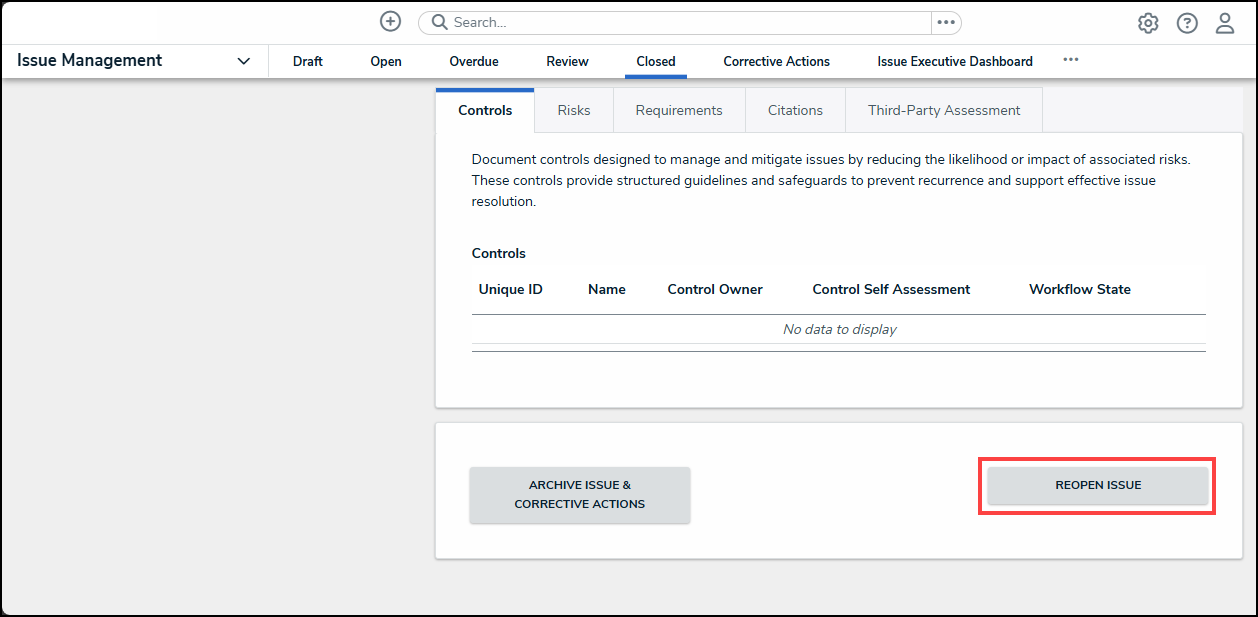Select the Overdue tab
Viewport: 1258px width, 617px height.
point(474,61)
